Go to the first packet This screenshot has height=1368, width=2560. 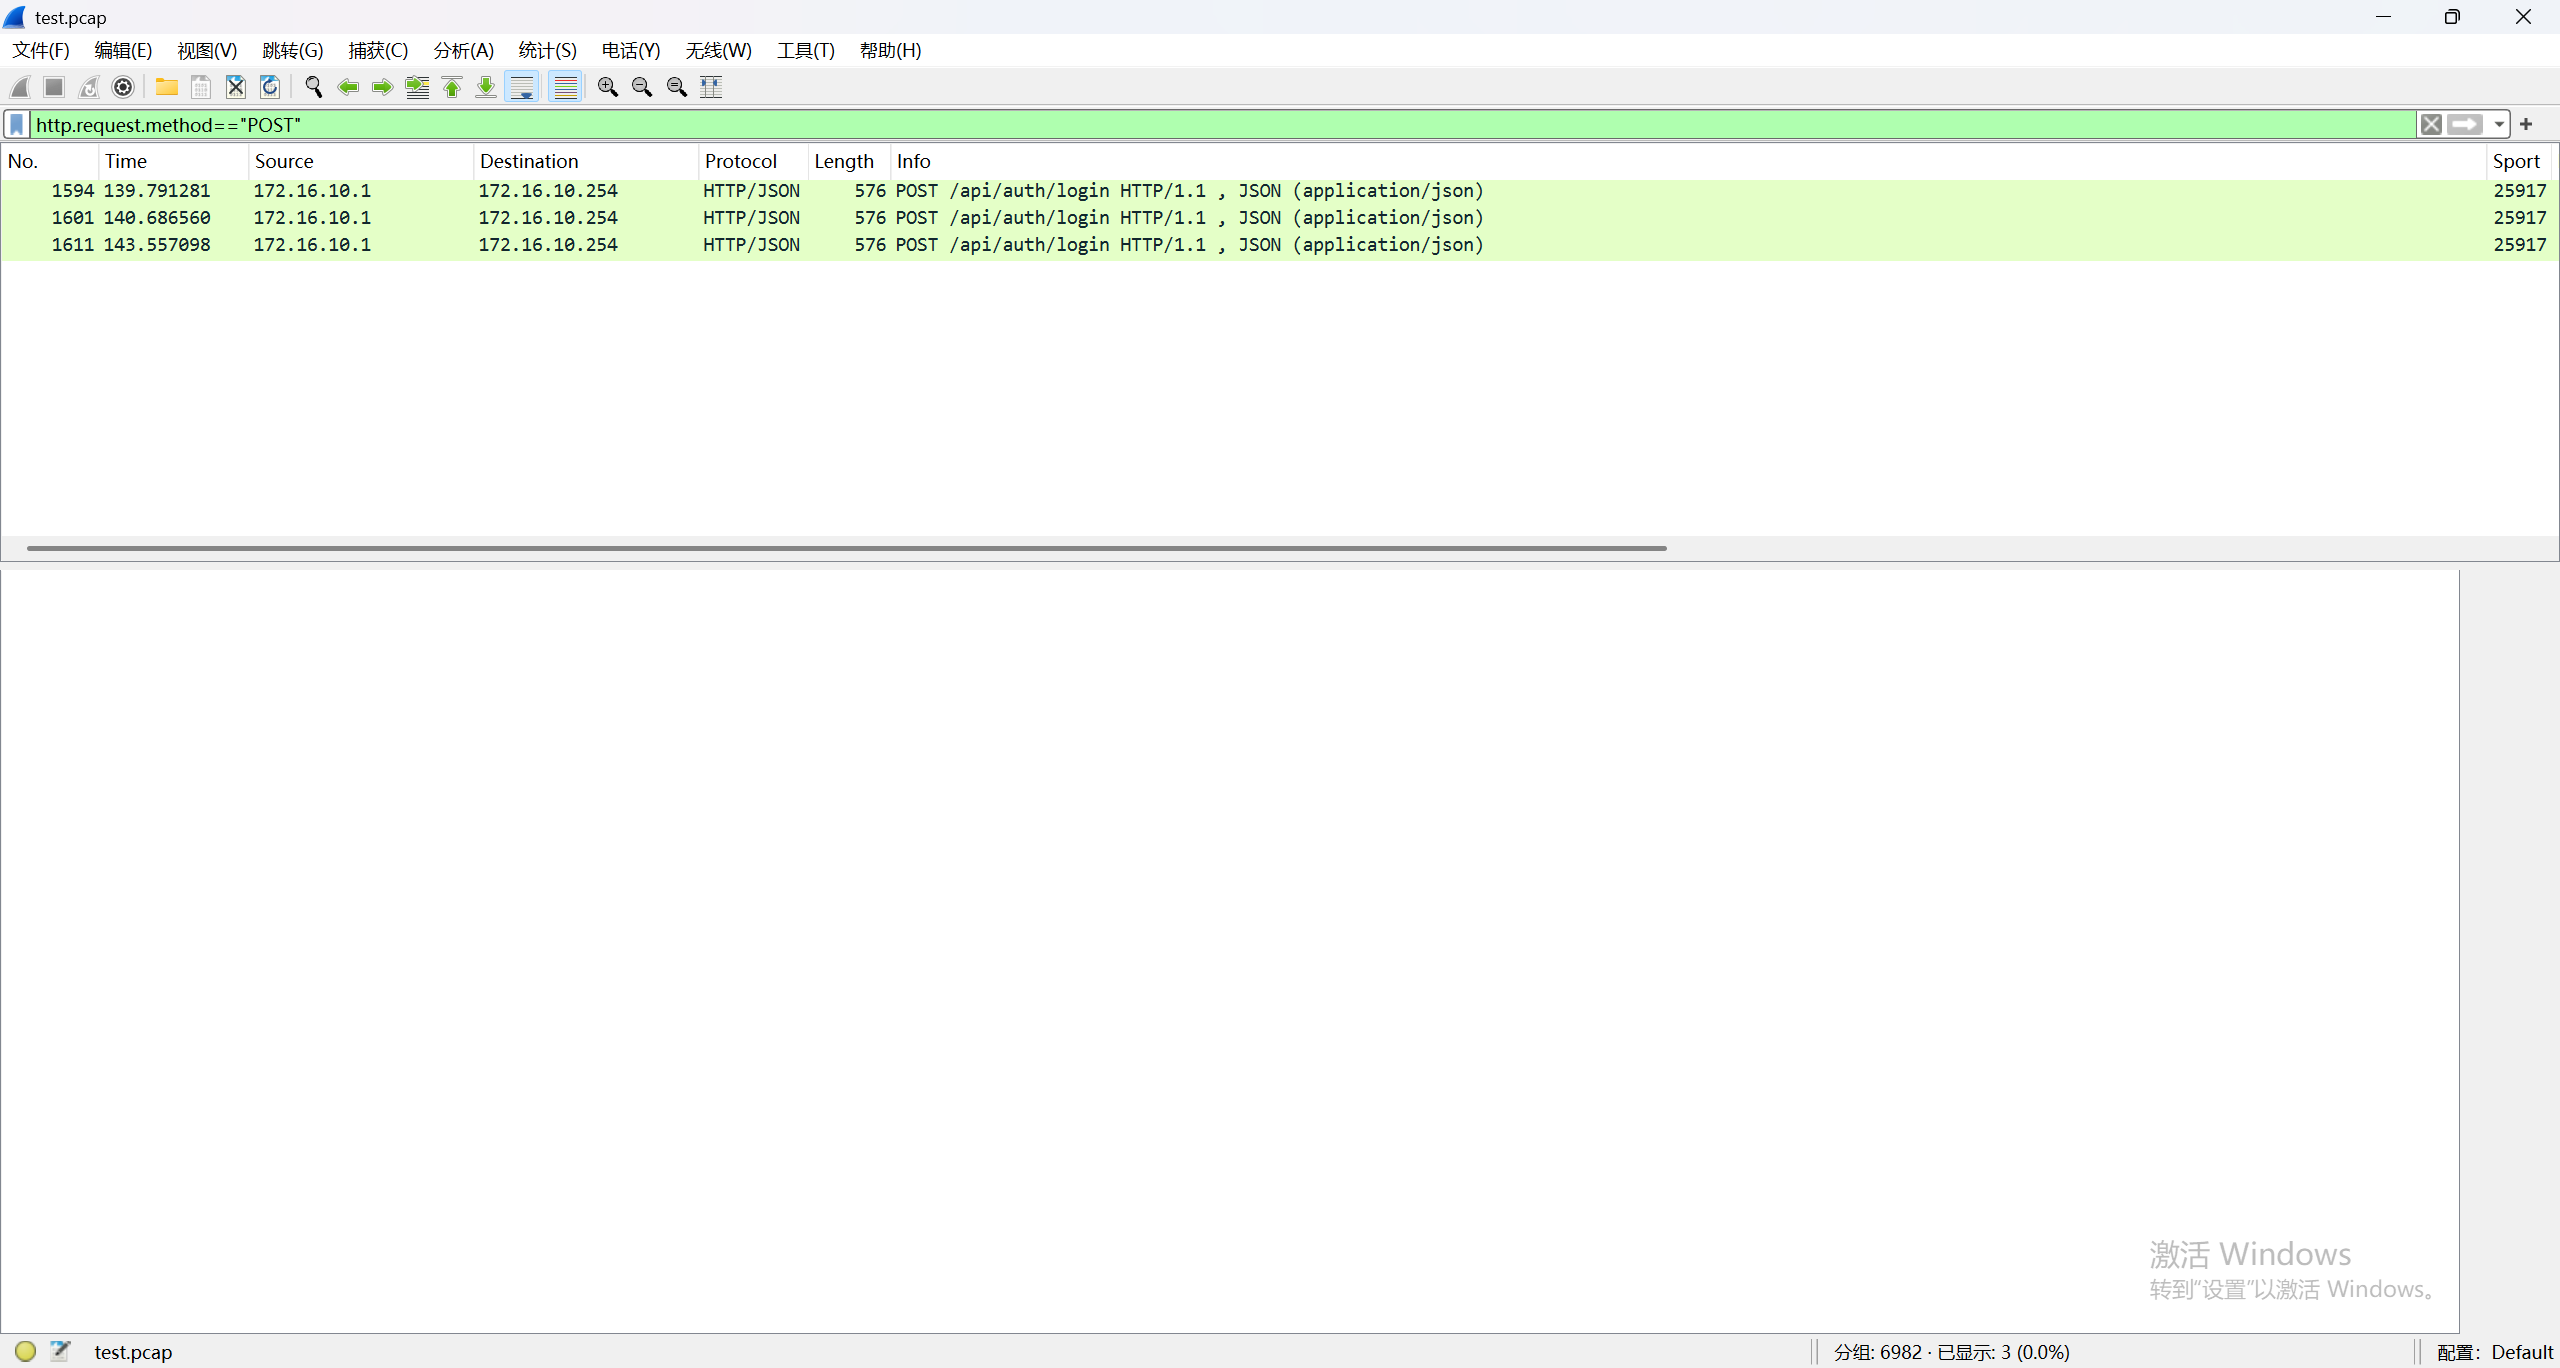coord(452,87)
